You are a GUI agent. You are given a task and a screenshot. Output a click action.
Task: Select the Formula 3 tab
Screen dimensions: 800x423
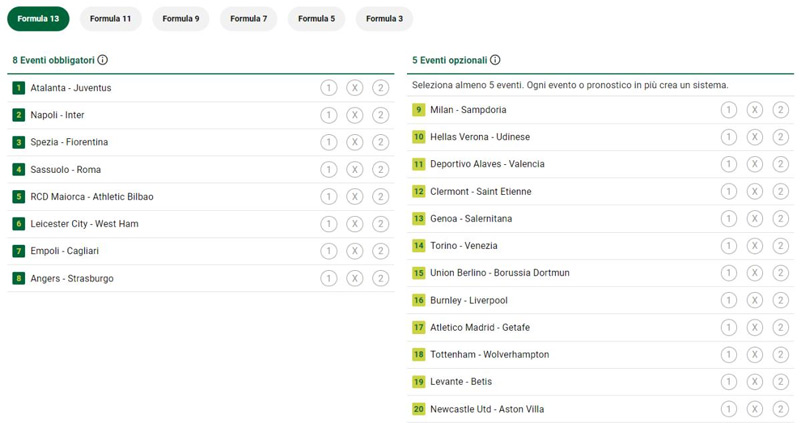click(x=384, y=19)
